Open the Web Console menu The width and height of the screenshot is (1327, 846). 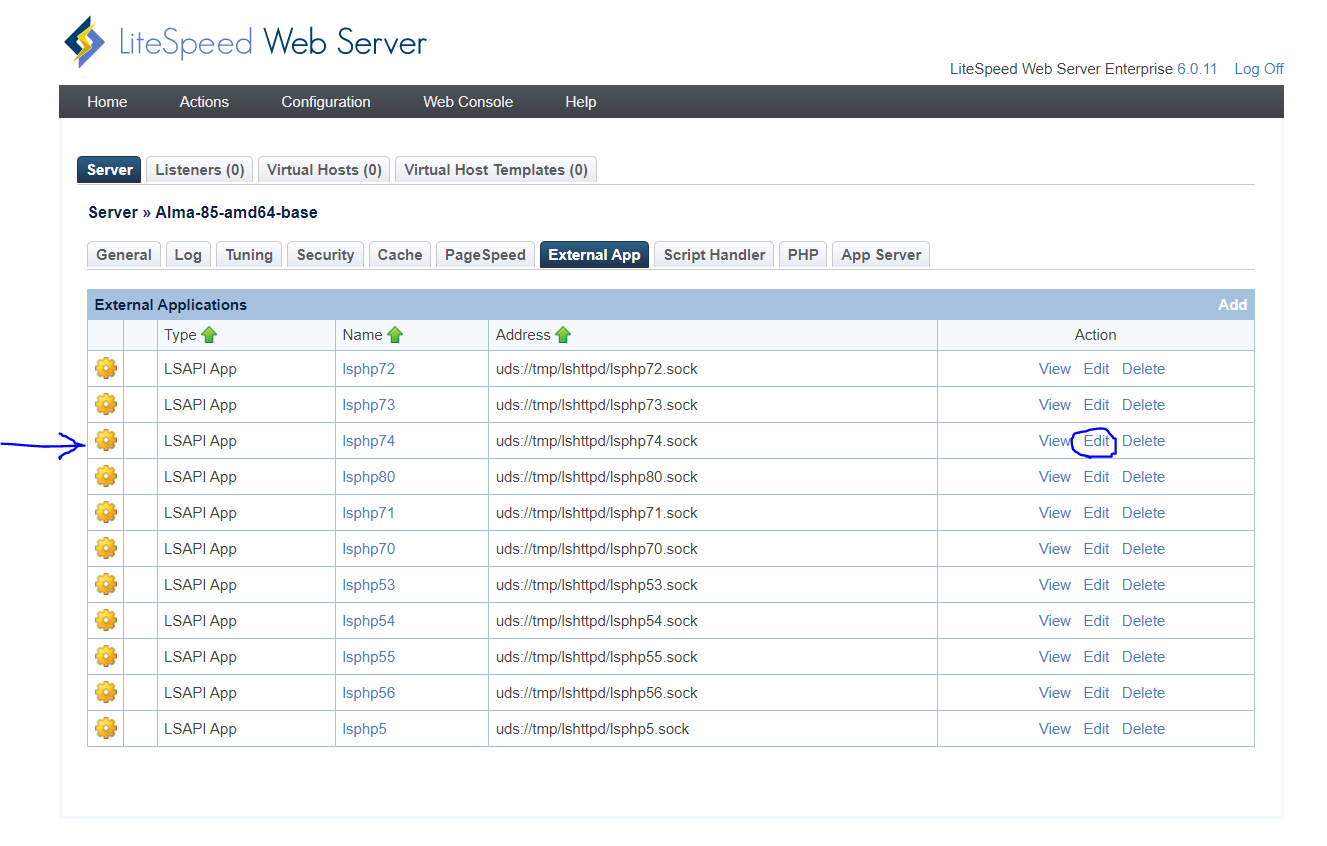[468, 102]
